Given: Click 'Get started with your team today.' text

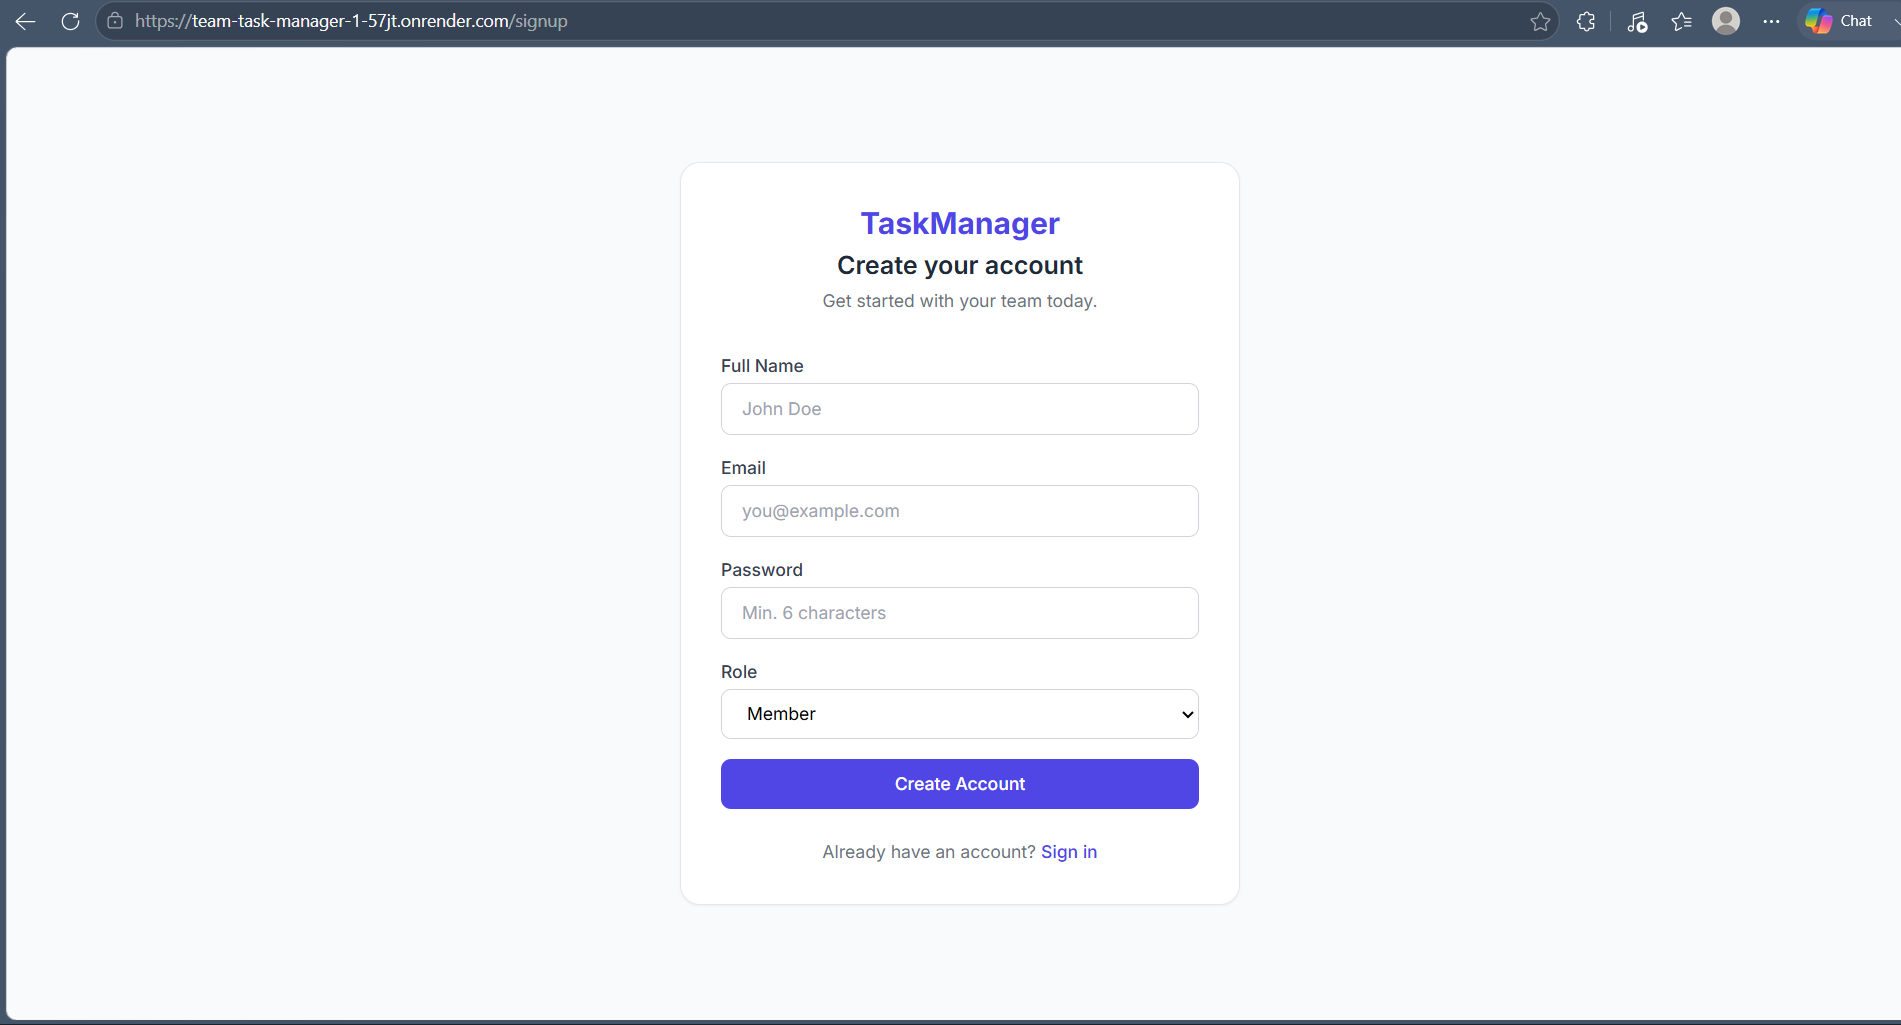Looking at the screenshot, I should click(x=960, y=301).
